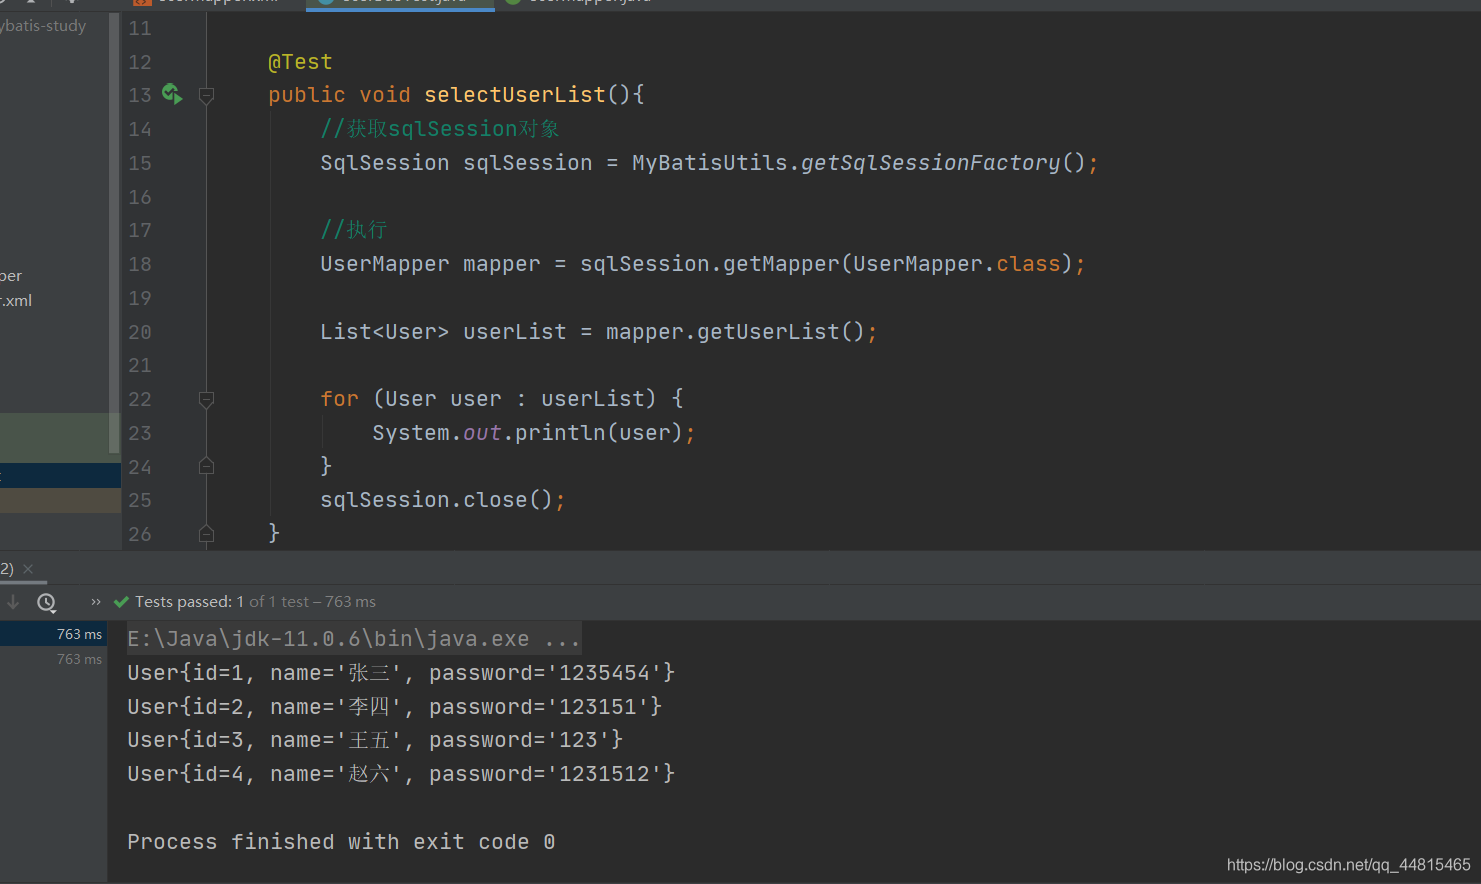Click the "public void" keywords on line 13
The height and width of the screenshot is (884, 1481).
point(339,95)
